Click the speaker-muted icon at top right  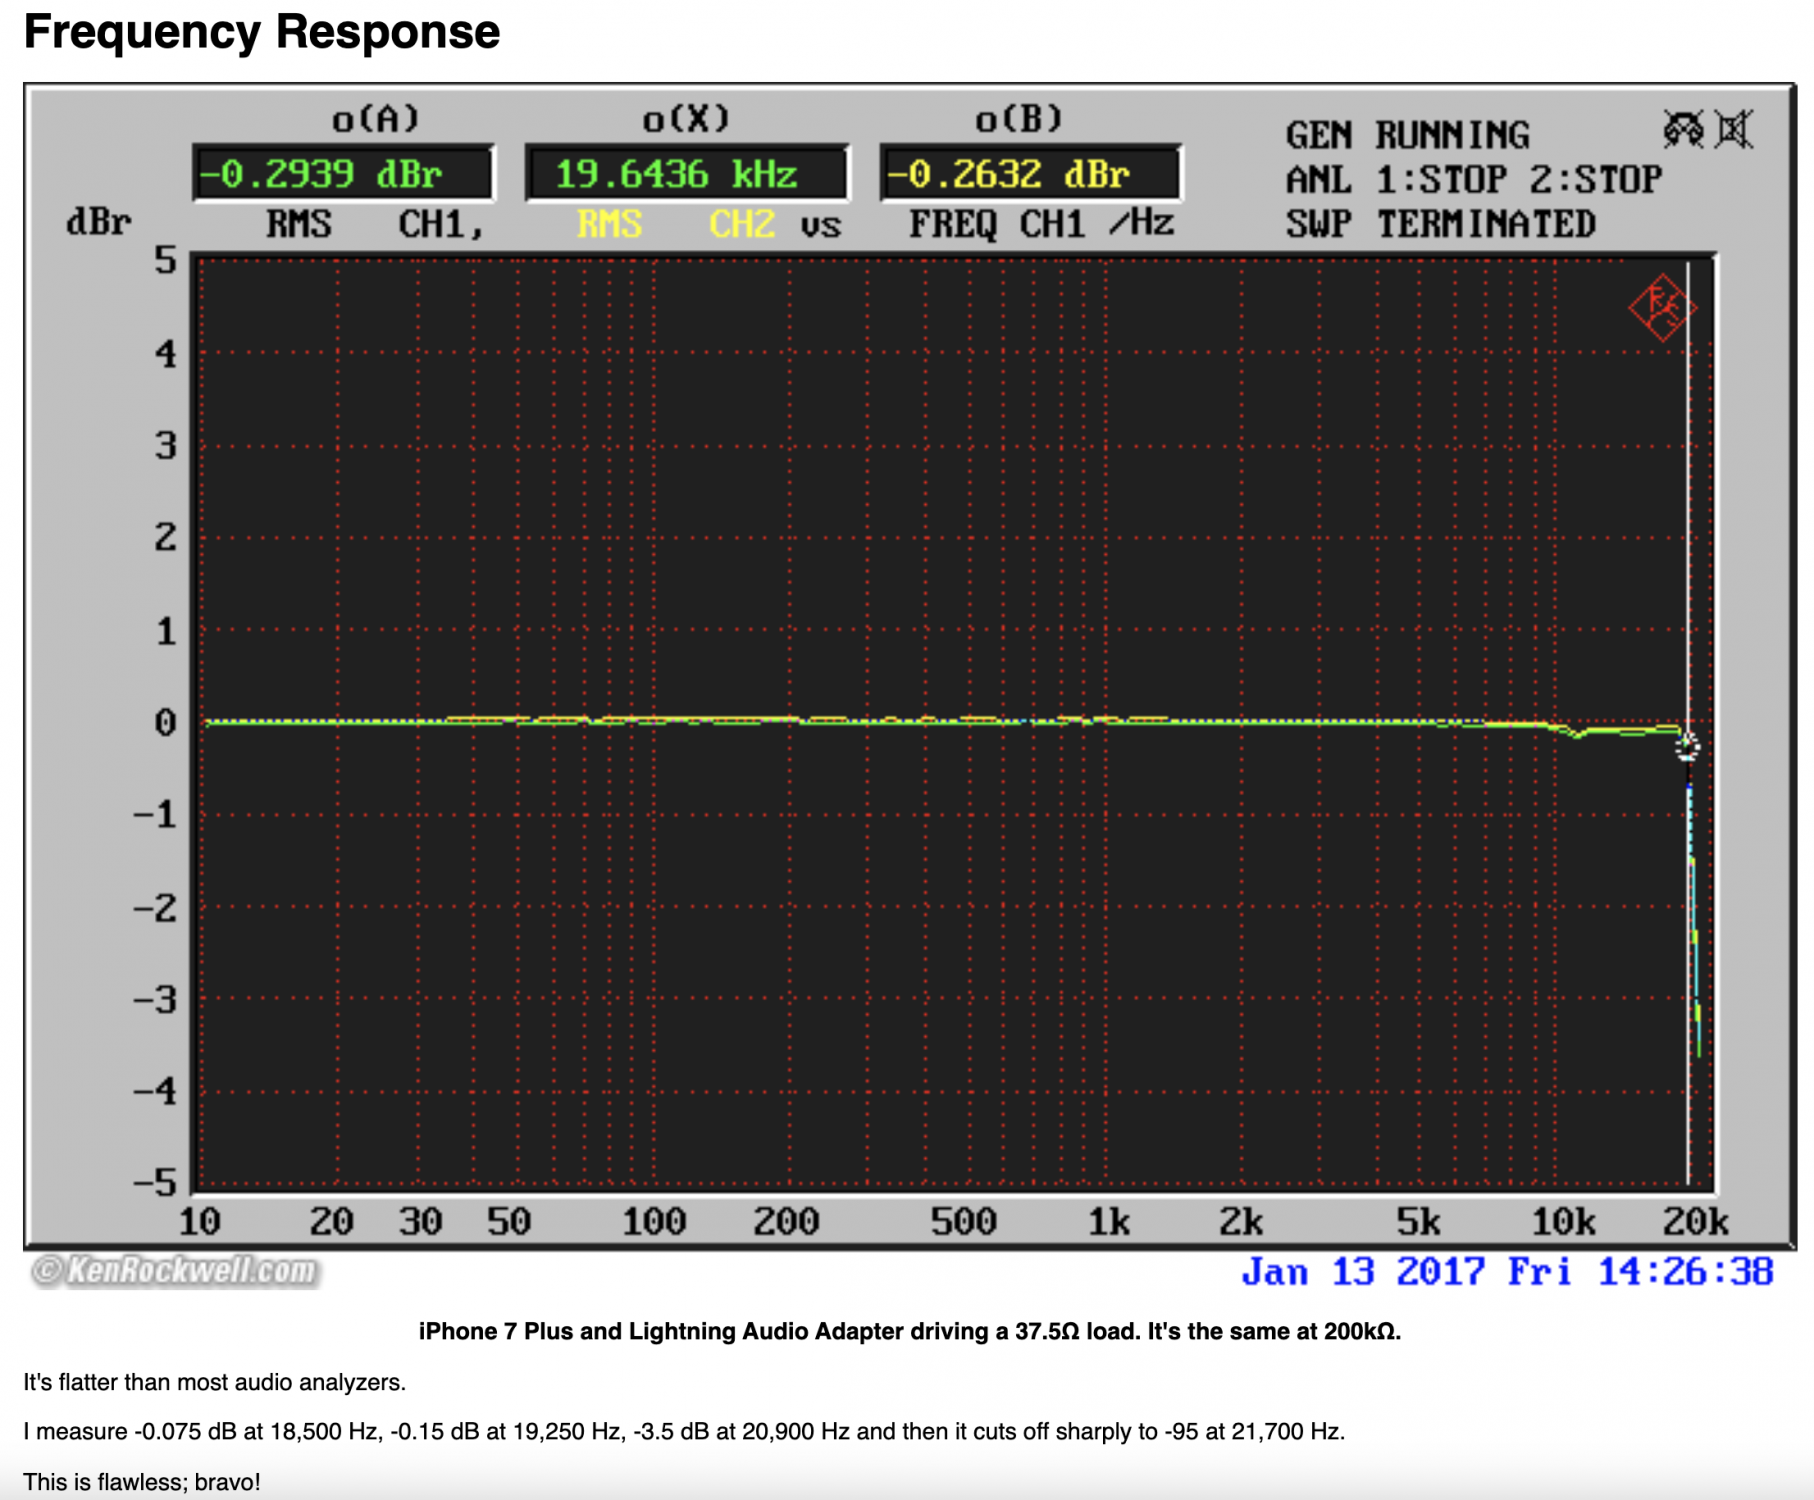[x=1734, y=130]
